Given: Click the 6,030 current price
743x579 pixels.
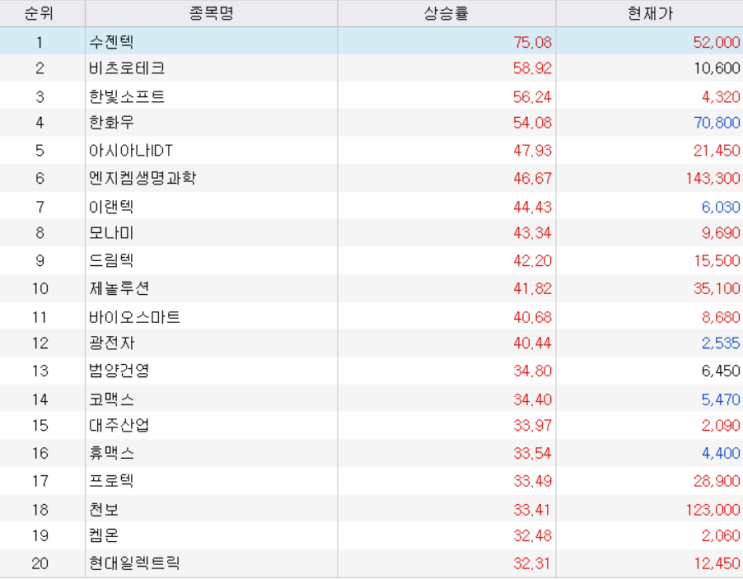Looking at the screenshot, I should coord(721,207).
